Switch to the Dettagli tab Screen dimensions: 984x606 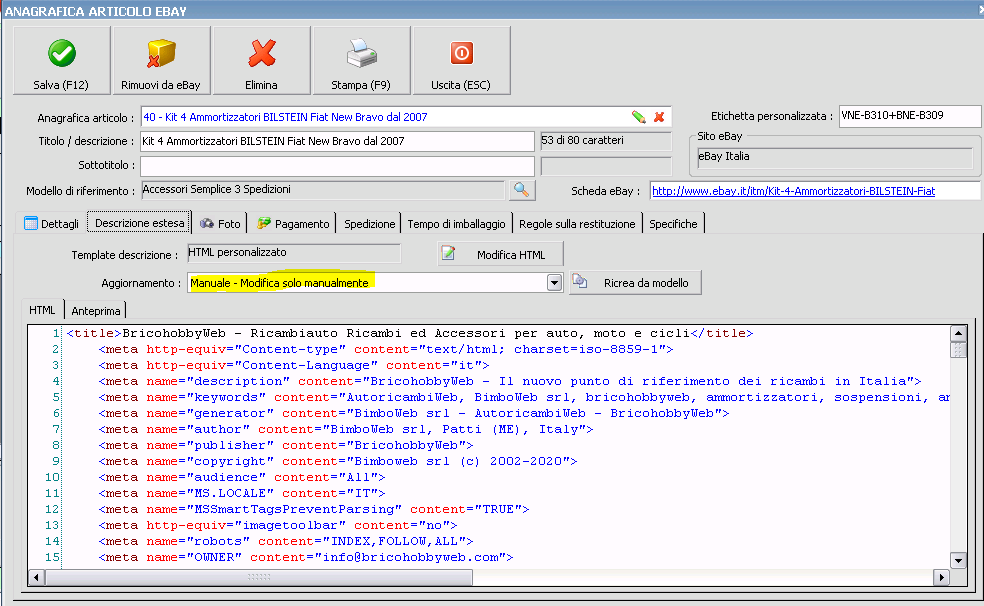tap(51, 224)
